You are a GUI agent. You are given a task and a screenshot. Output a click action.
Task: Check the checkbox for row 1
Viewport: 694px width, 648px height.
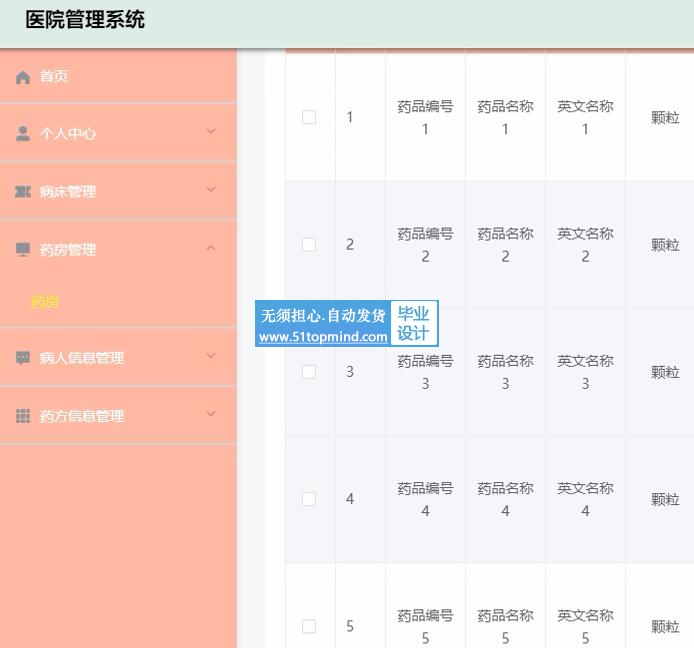309,117
